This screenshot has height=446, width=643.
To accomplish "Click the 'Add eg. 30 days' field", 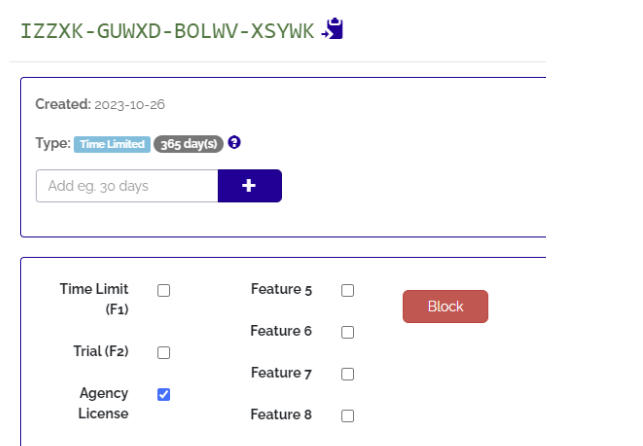I will click(x=127, y=186).
